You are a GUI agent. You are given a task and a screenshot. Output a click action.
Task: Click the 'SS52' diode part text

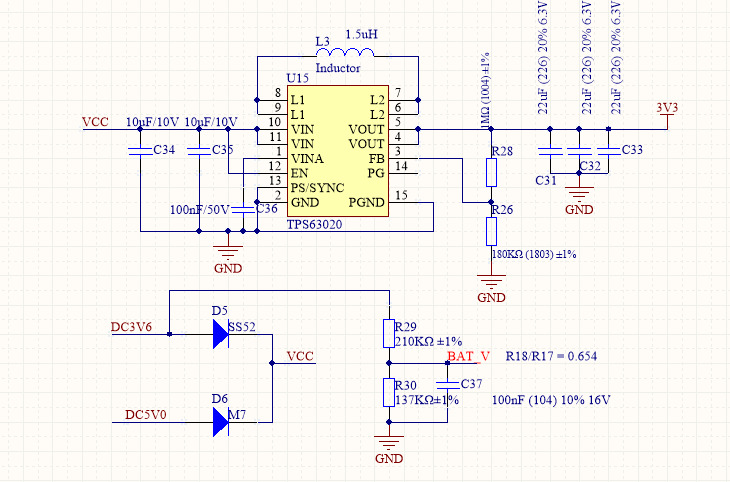(242, 327)
